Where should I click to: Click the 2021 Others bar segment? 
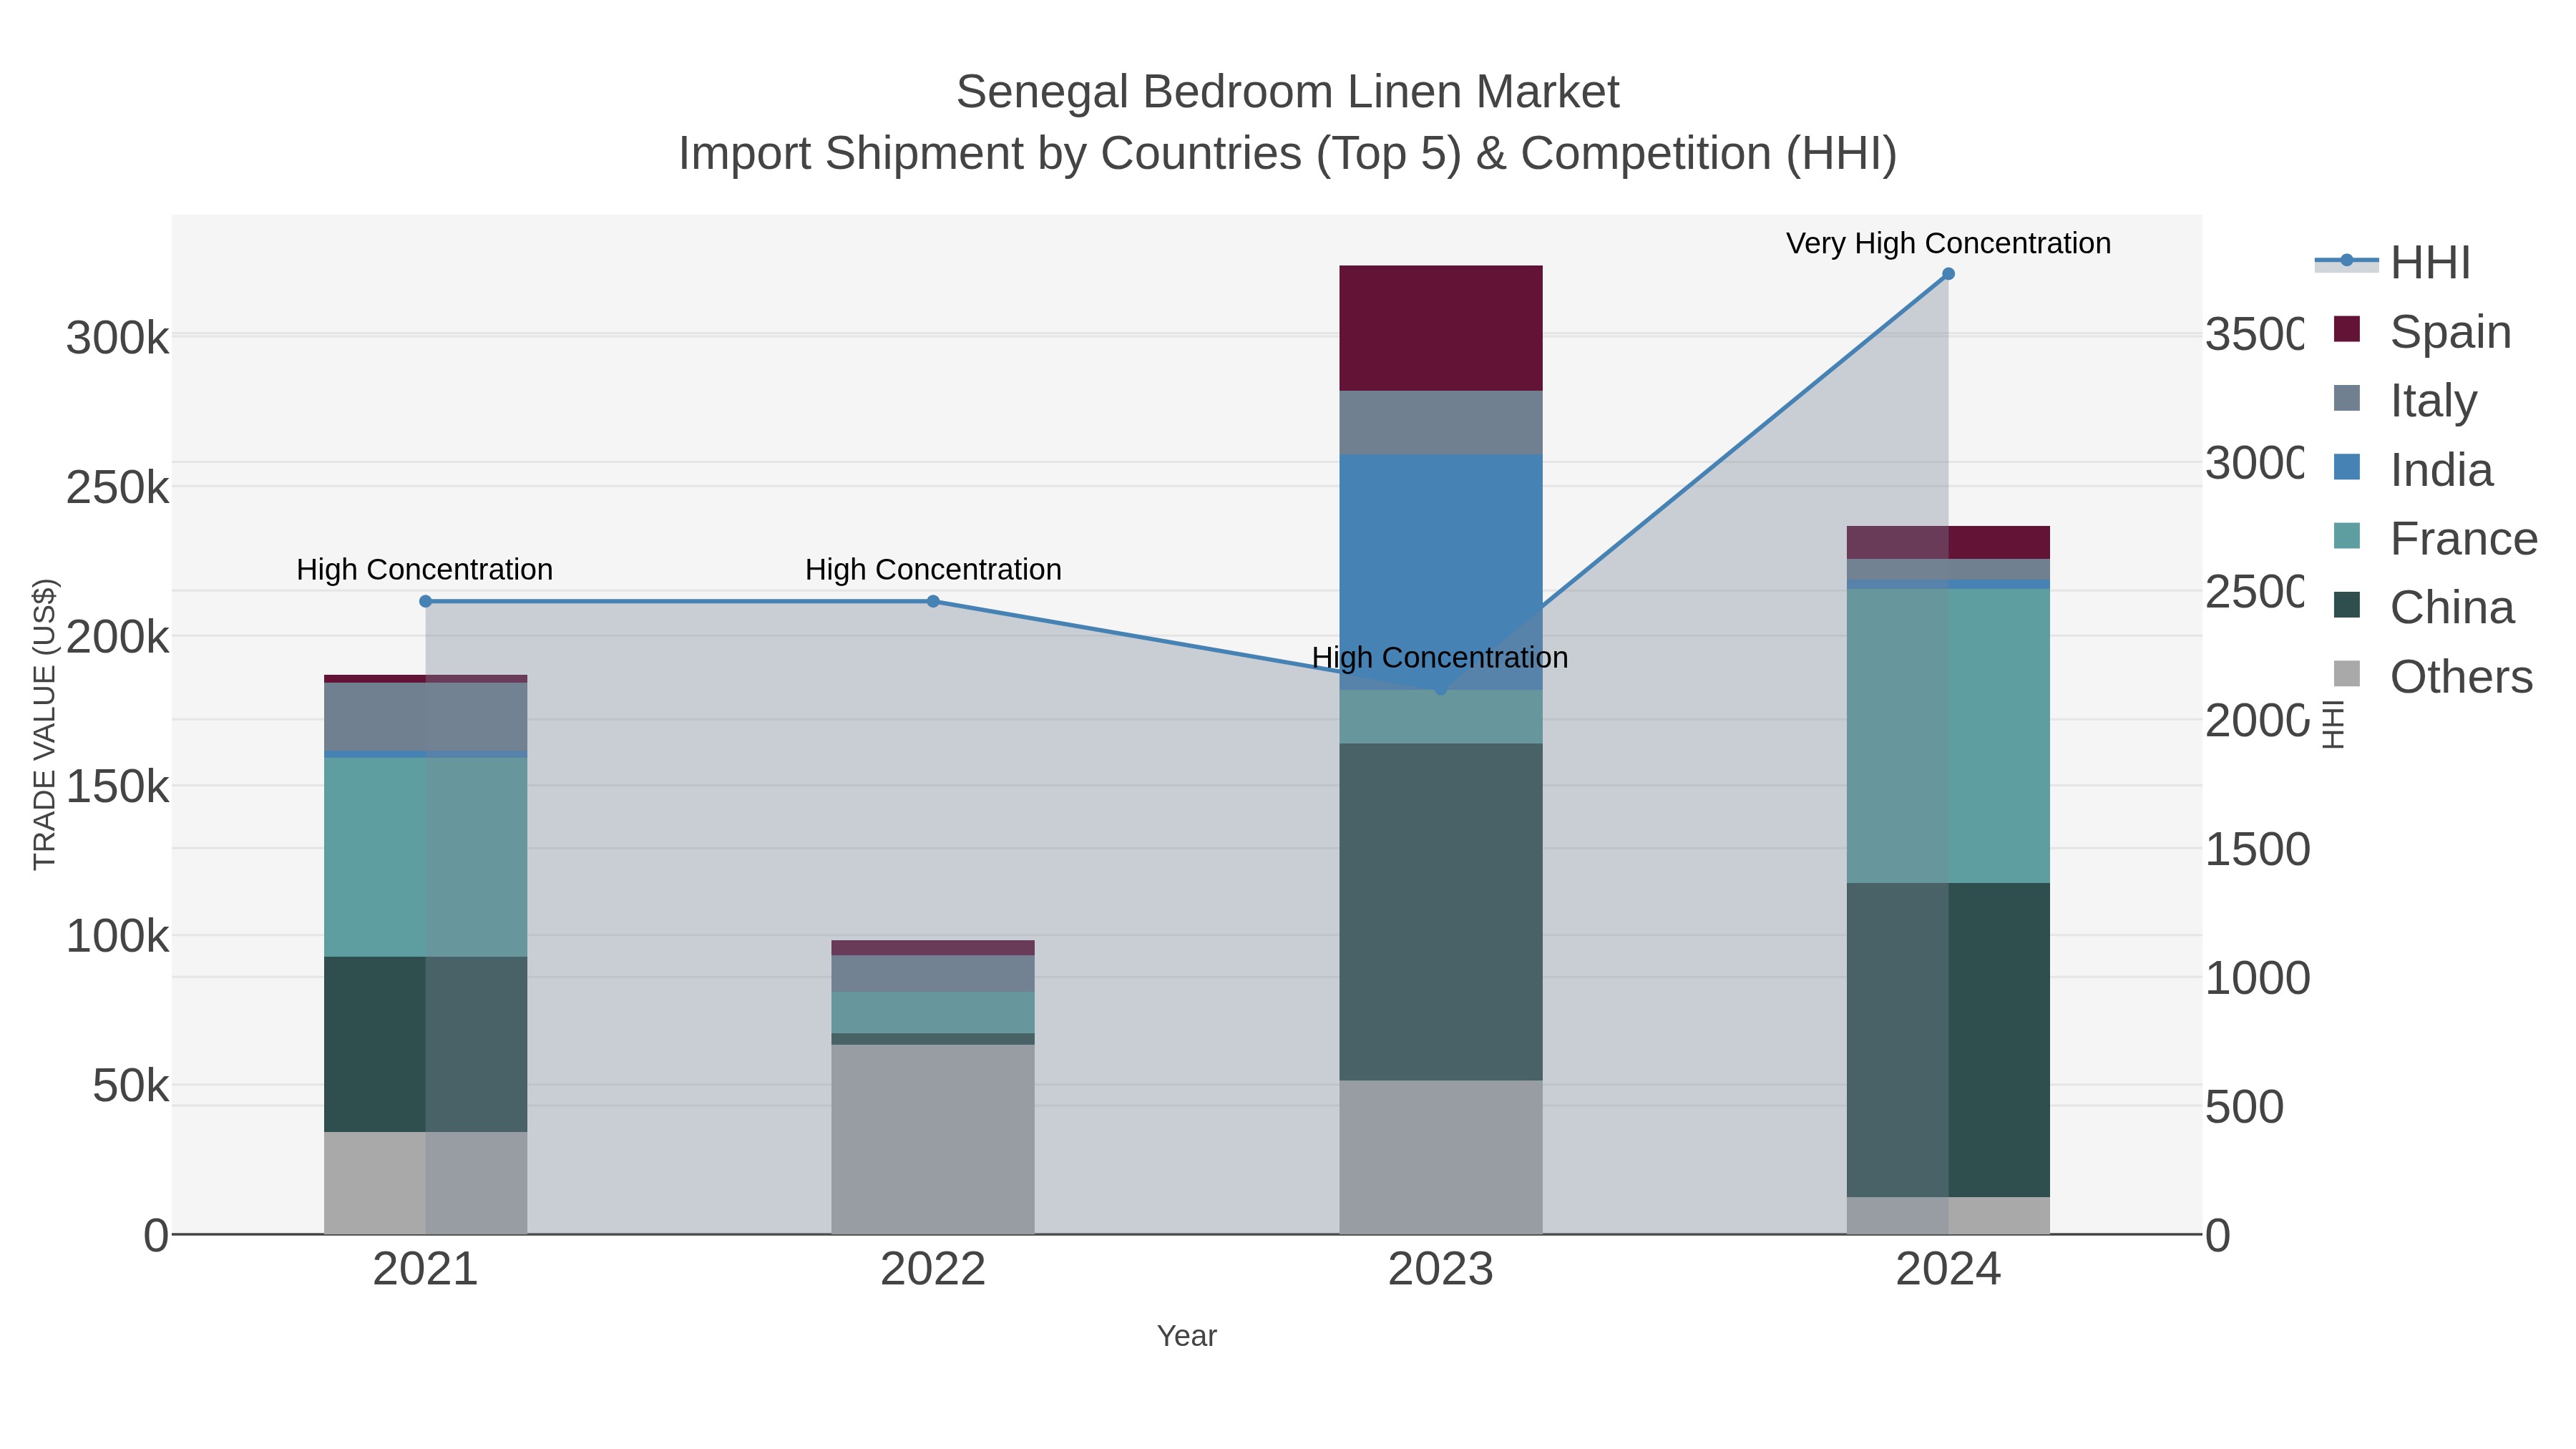(425, 1183)
